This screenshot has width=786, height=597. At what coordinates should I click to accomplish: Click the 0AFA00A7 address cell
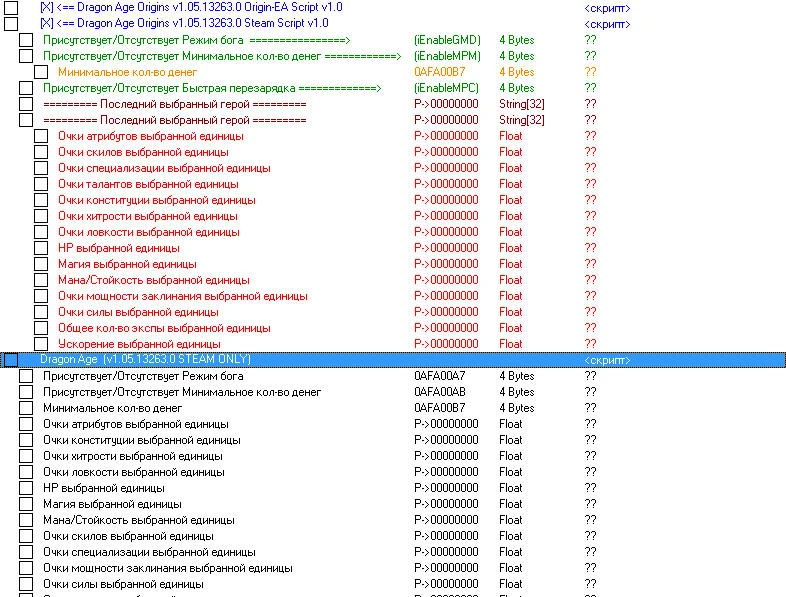click(x=440, y=376)
